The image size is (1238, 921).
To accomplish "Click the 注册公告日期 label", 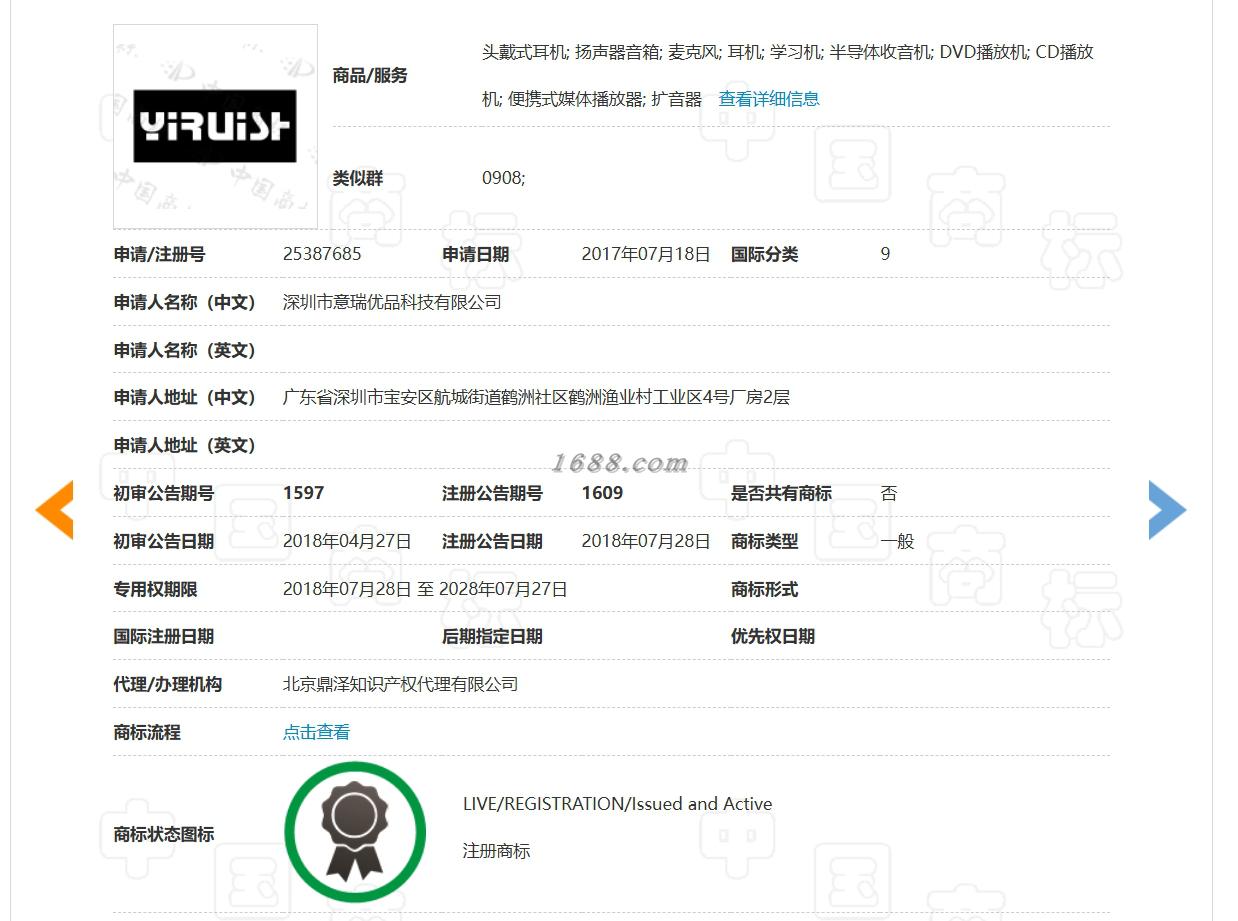I will coord(492,541).
